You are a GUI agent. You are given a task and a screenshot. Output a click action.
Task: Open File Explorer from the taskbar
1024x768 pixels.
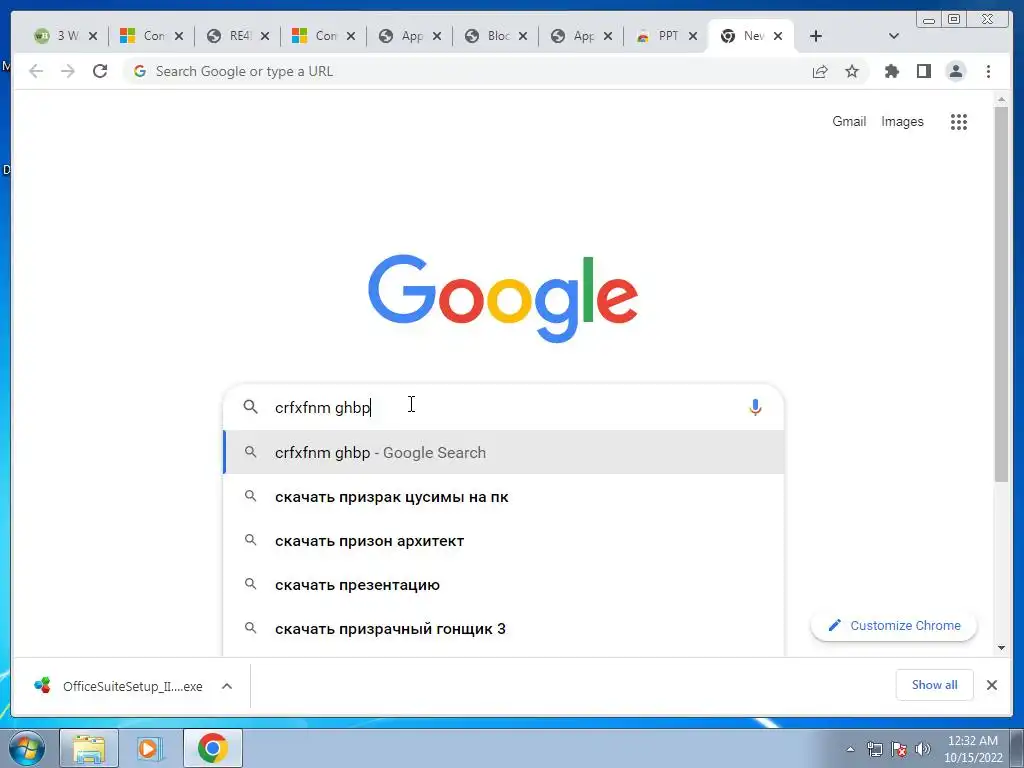[89, 748]
